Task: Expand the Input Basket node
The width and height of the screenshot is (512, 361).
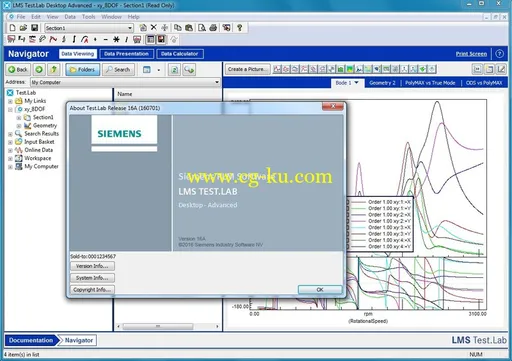Action: tap(10, 142)
